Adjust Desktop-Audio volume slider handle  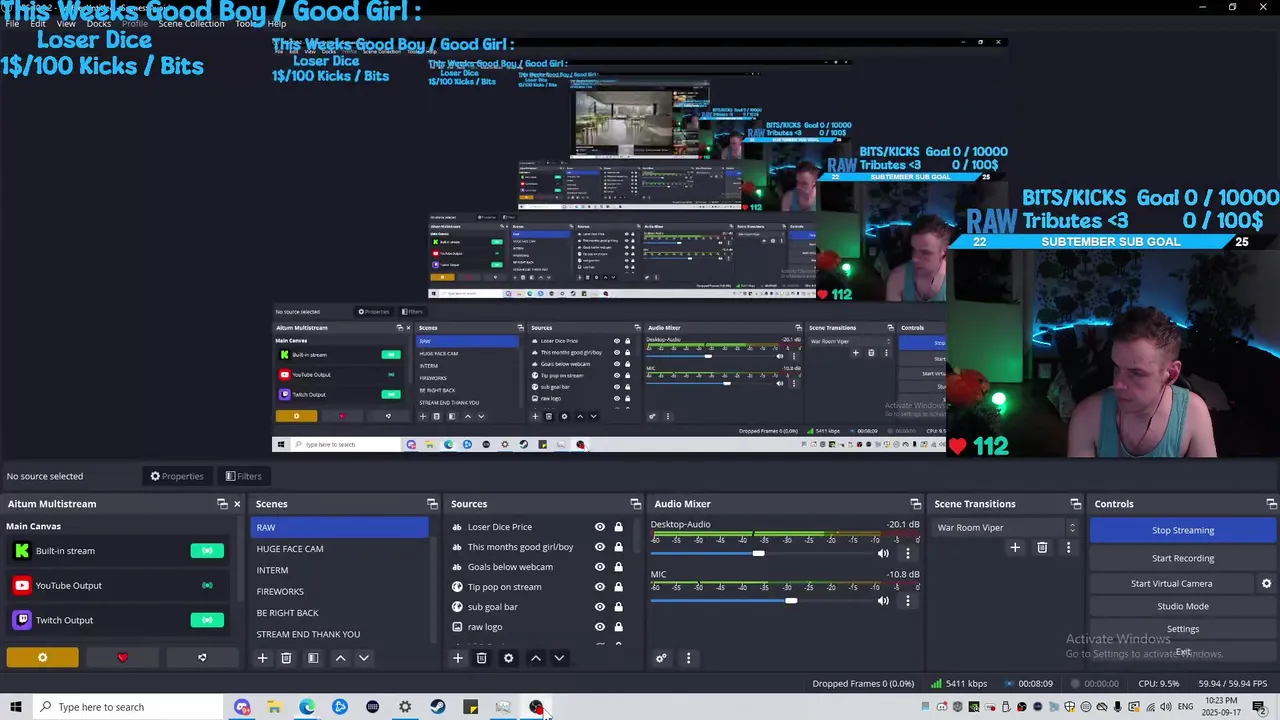click(x=759, y=553)
